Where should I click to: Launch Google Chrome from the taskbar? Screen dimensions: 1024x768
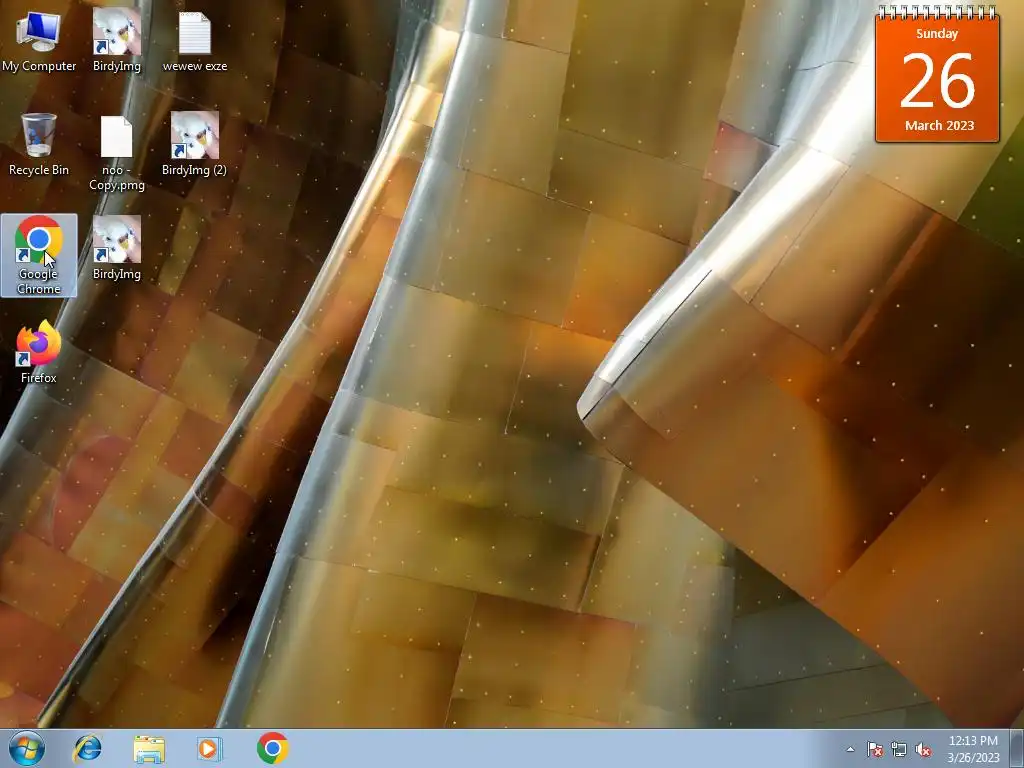click(x=272, y=748)
